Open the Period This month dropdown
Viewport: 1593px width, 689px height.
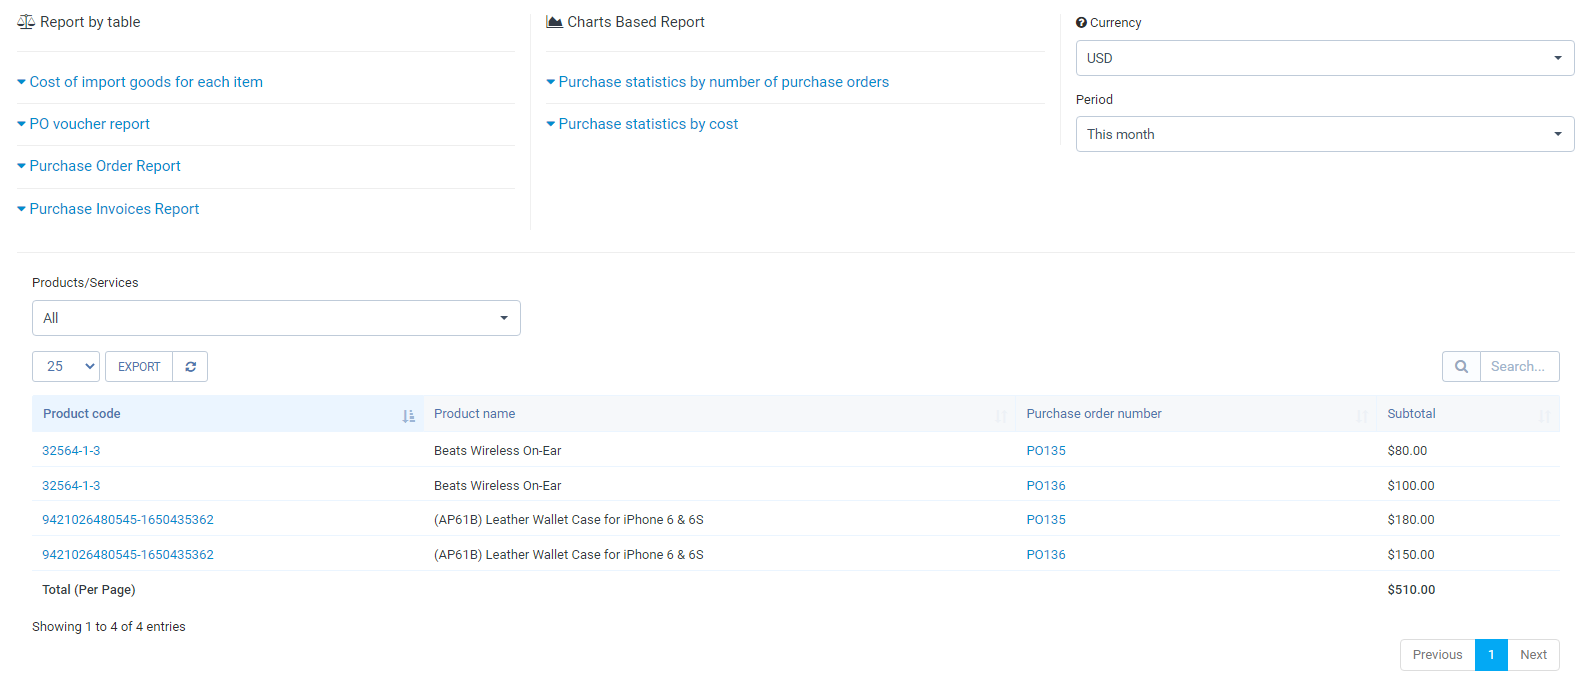(1324, 134)
